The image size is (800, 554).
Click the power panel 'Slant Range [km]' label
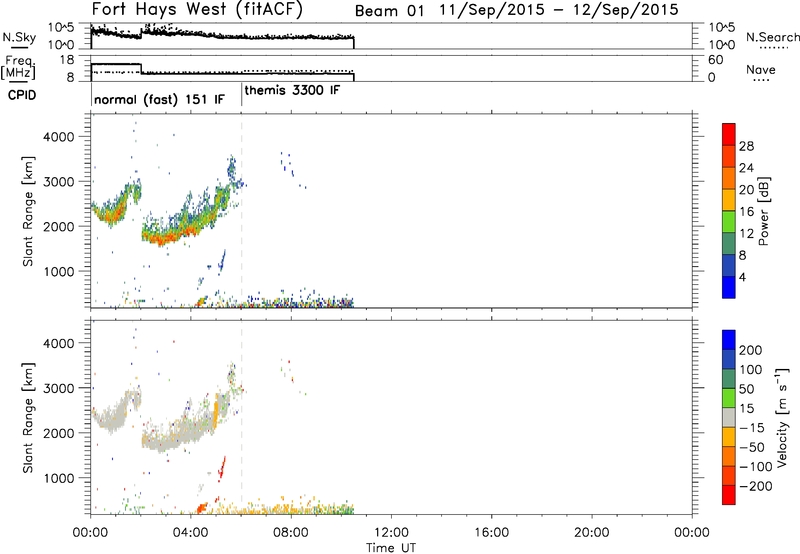28,211
